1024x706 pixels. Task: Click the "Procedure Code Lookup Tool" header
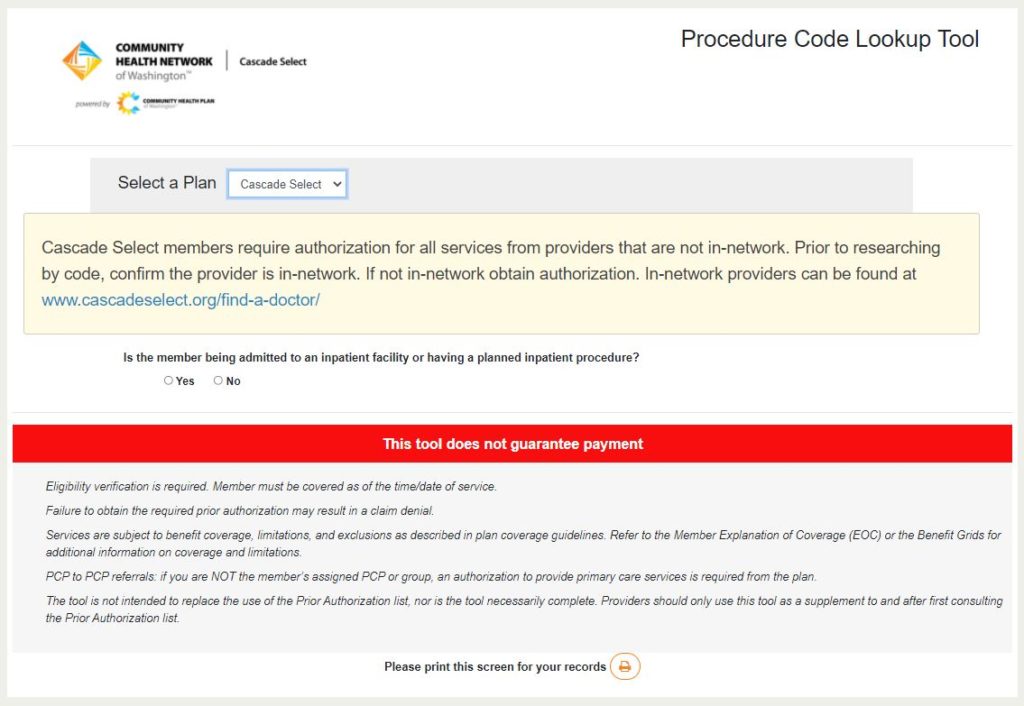[x=829, y=39]
